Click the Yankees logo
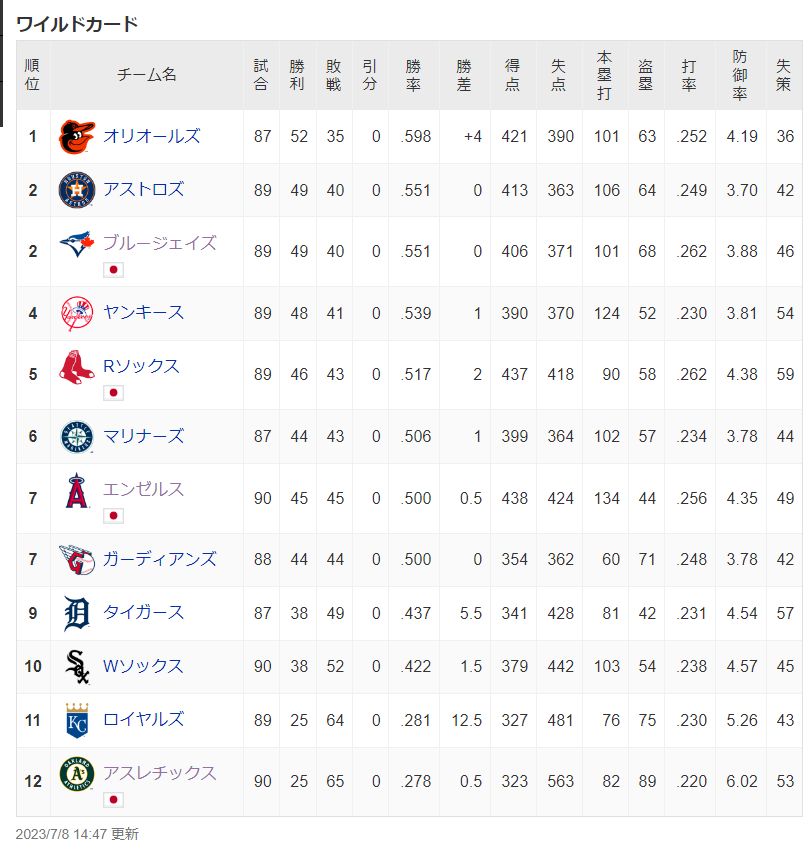Screen dimensions: 810x854 pos(77,313)
